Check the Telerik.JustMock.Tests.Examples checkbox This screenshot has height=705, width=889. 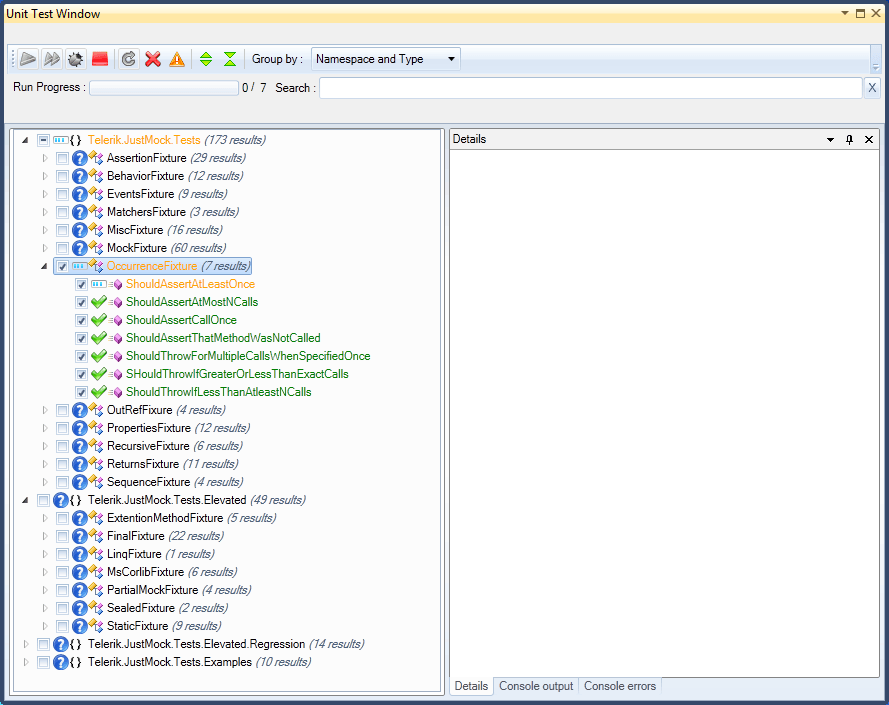(x=44, y=662)
